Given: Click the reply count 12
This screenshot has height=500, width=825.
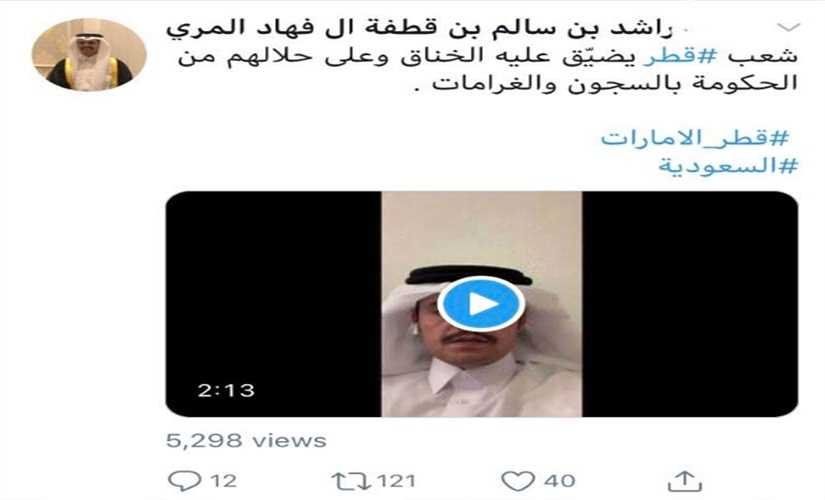Looking at the screenshot, I should pos(223,481).
